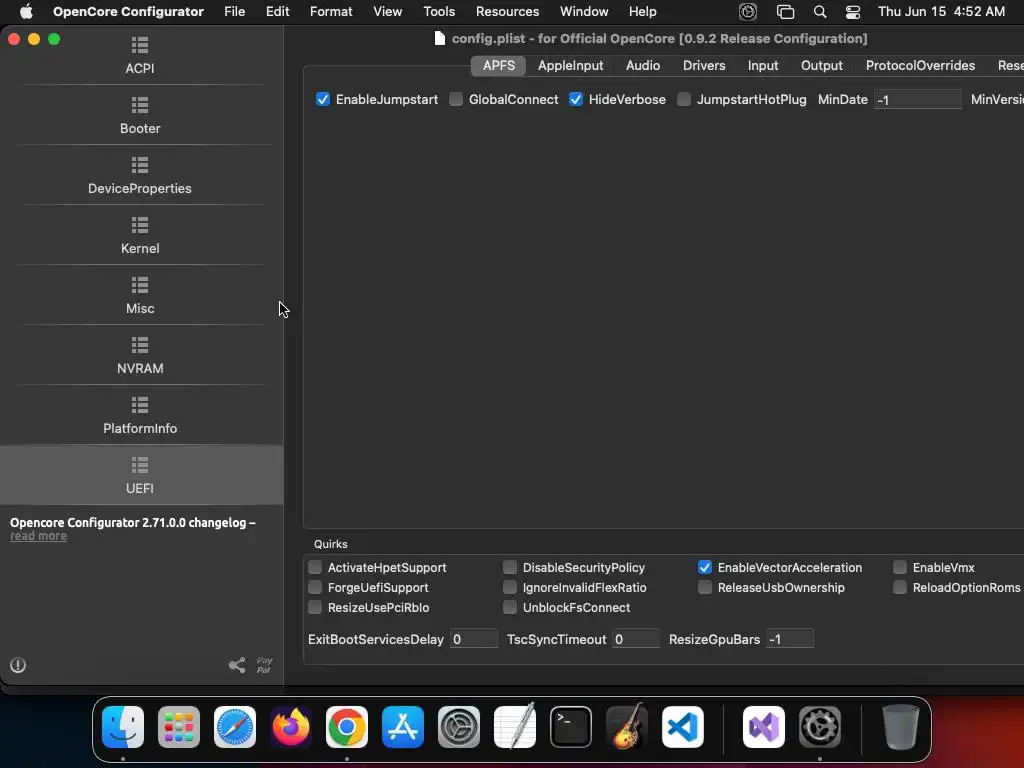Enable the UnblockFsConnect quirk
1024x768 pixels.
[x=510, y=607]
